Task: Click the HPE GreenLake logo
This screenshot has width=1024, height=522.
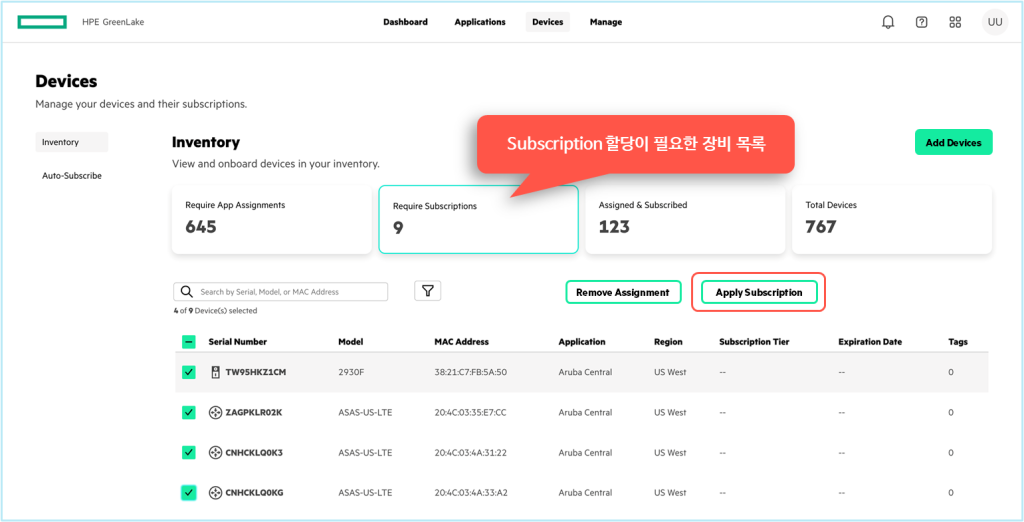Action: click(42, 22)
